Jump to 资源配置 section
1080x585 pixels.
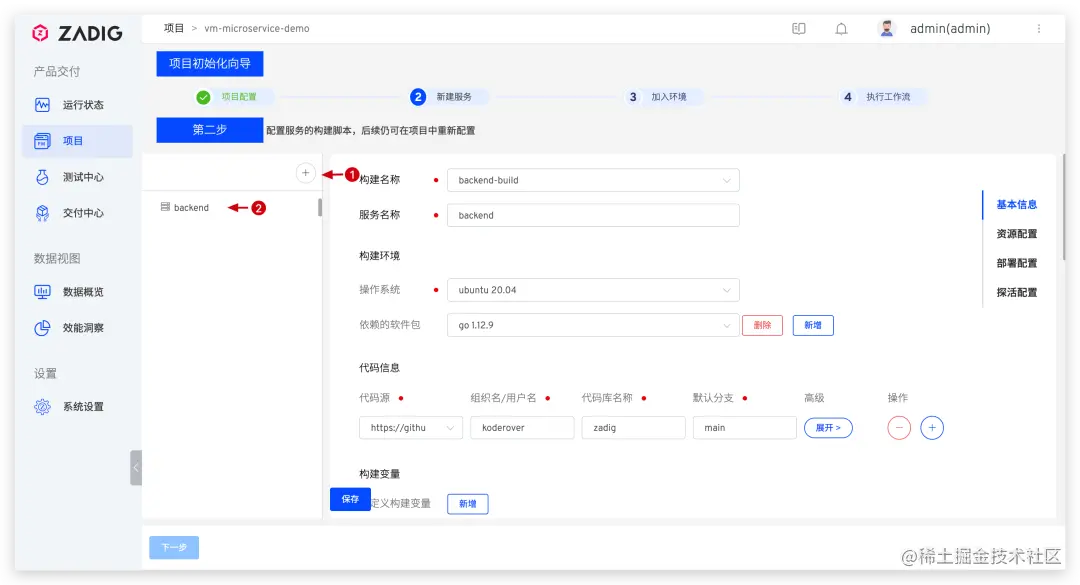(x=1017, y=234)
